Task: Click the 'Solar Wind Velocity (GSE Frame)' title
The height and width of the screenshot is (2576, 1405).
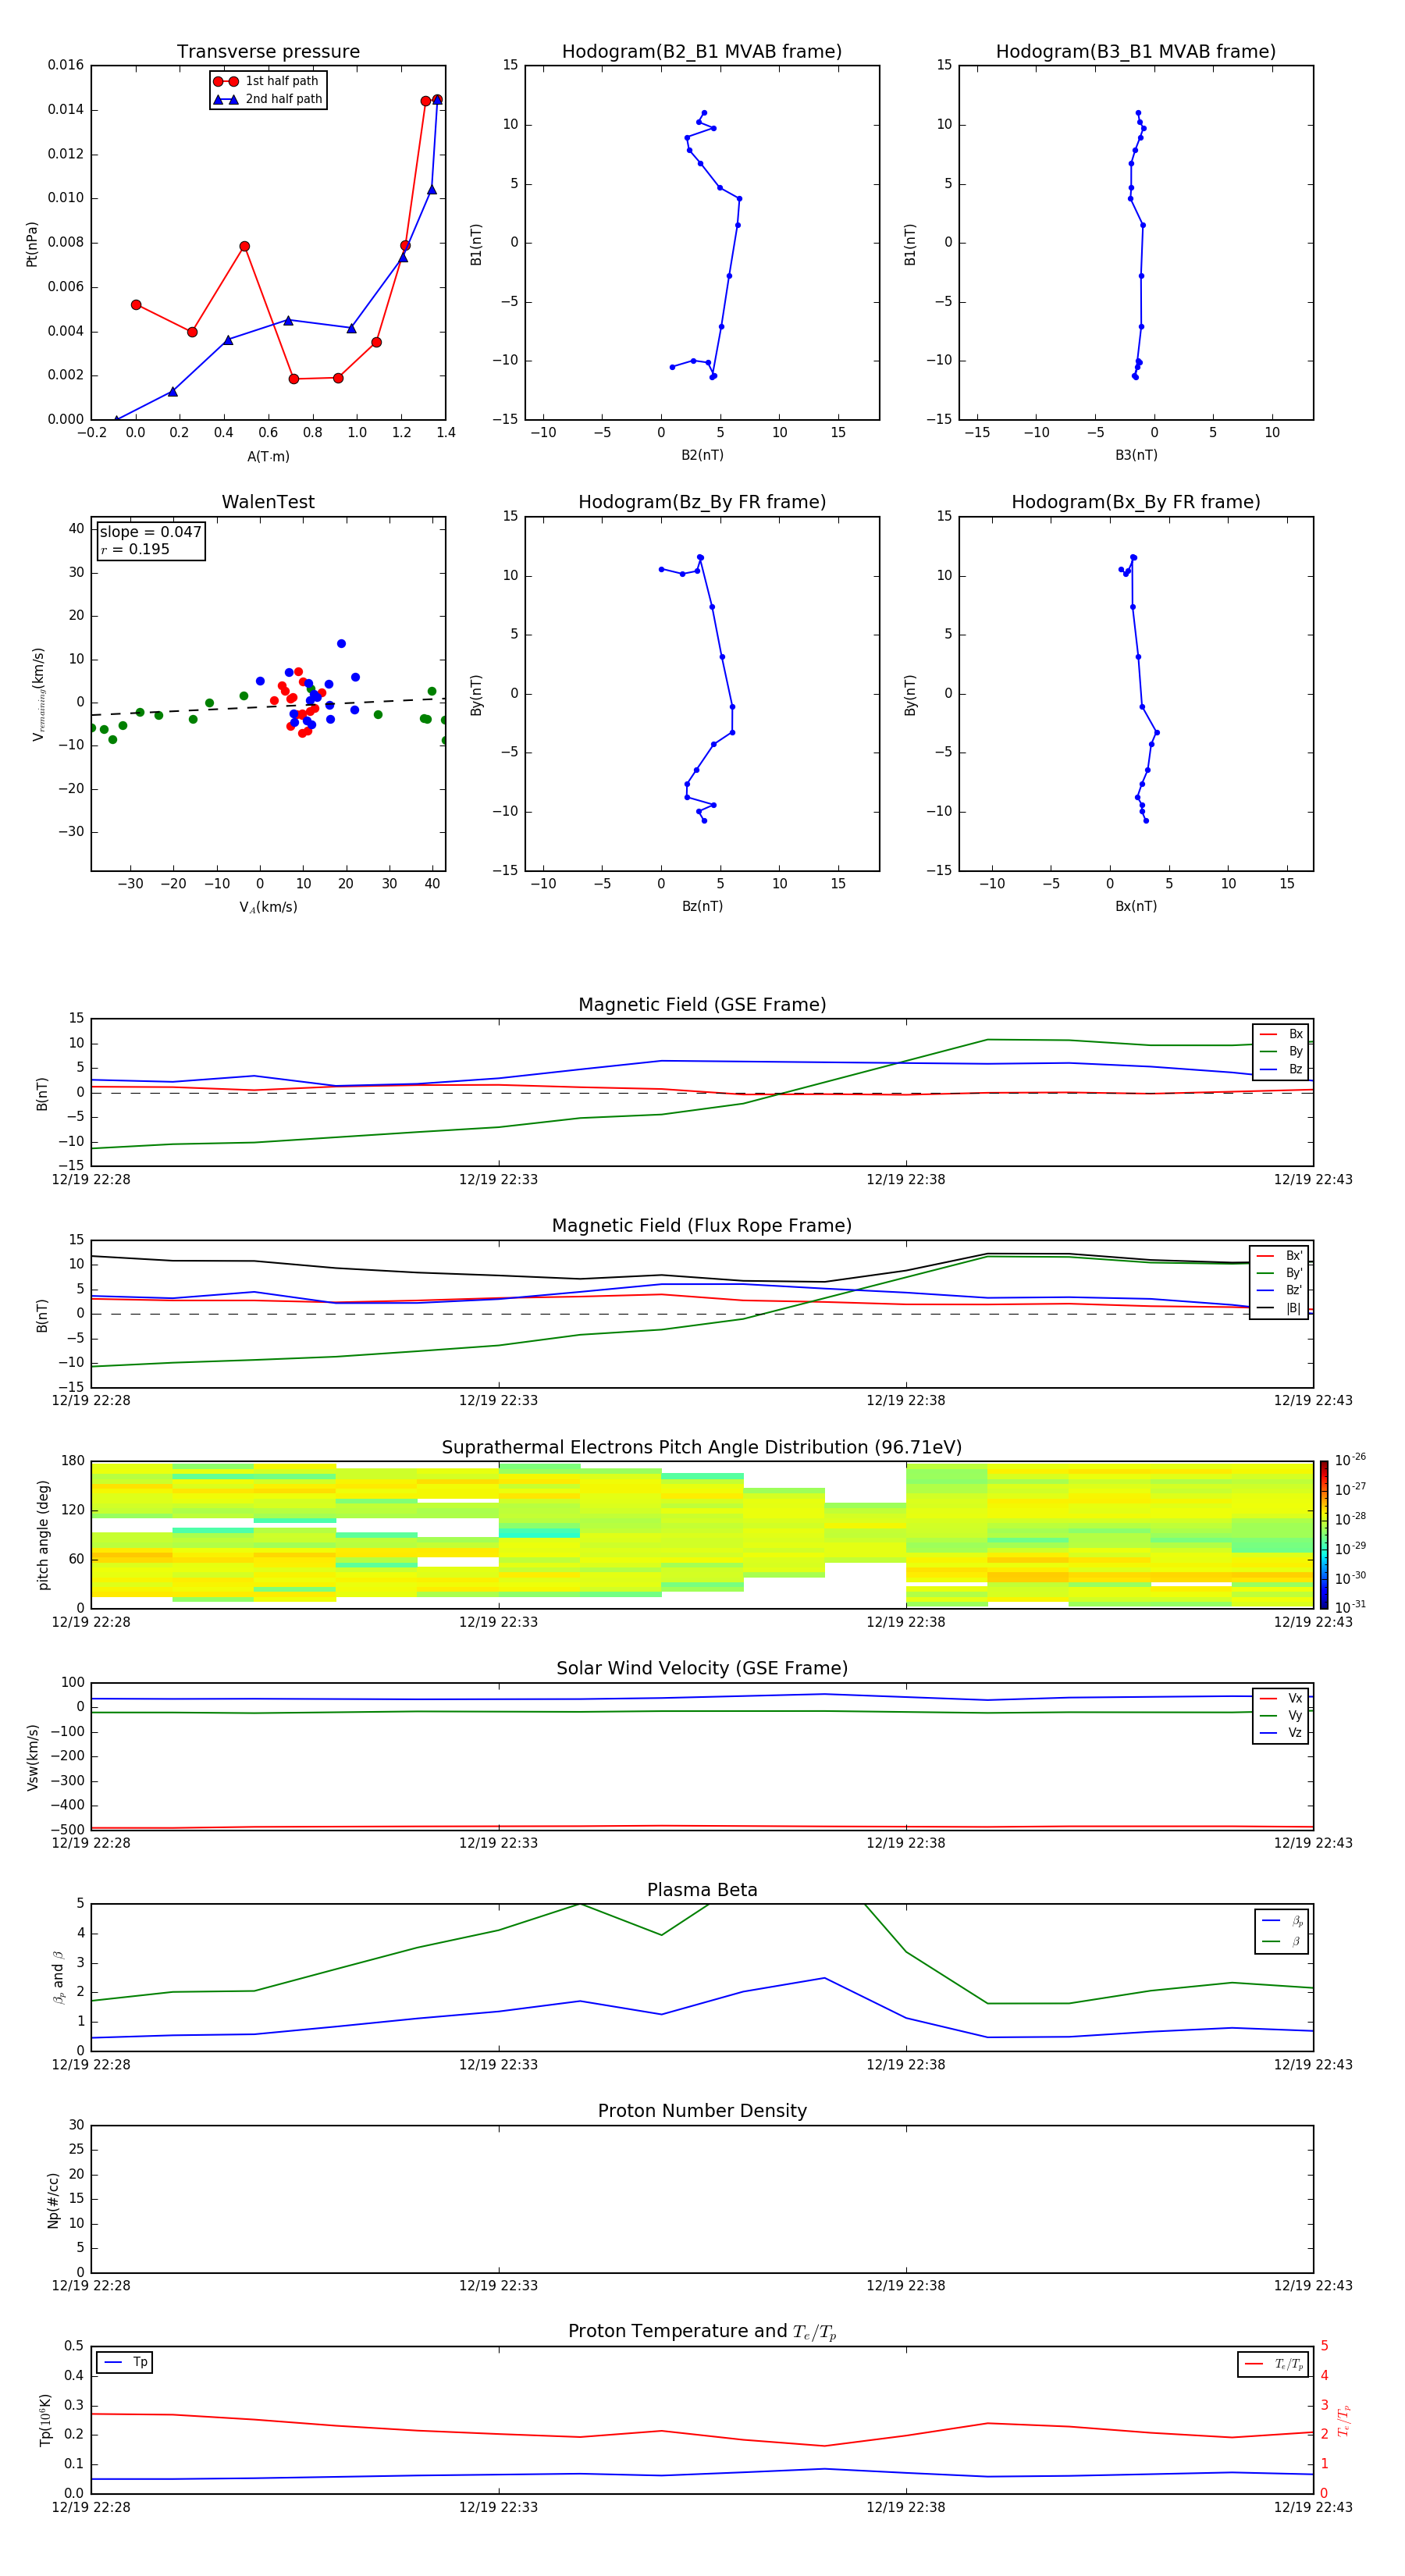Action: pyautogui.click(x=702, y=1669)
